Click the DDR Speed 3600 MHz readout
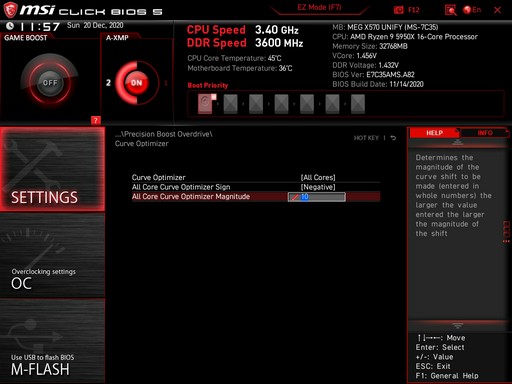Image resolution: width=512 pixels, height=384 pixels. [x=245, y=43]
